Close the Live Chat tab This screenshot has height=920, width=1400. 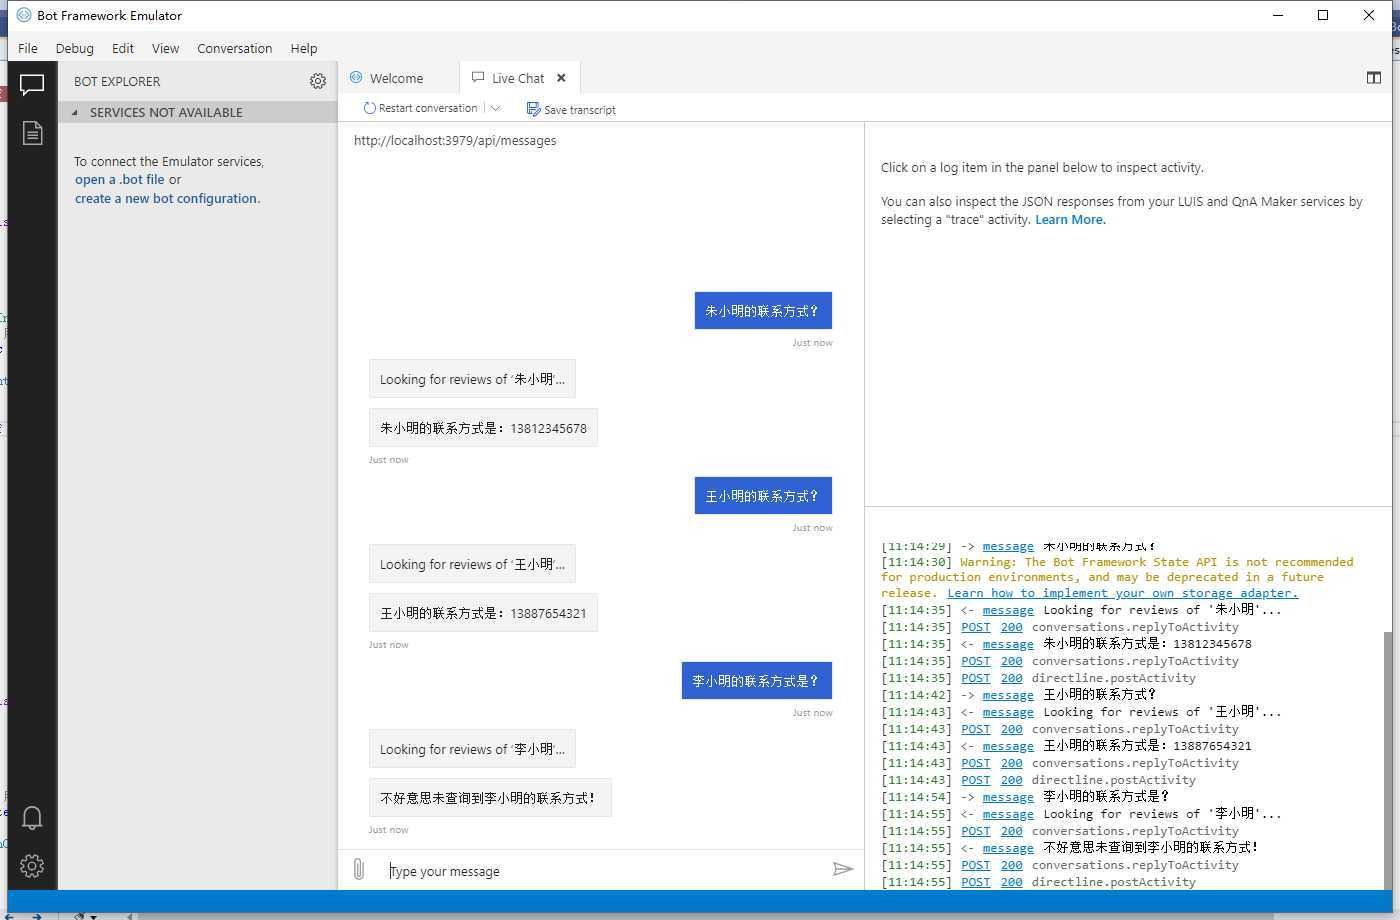tap(561, 78)
